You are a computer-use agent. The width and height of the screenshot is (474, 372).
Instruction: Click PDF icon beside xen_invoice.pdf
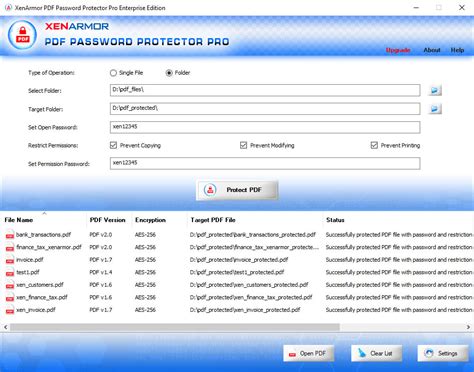tap(10, 310)
